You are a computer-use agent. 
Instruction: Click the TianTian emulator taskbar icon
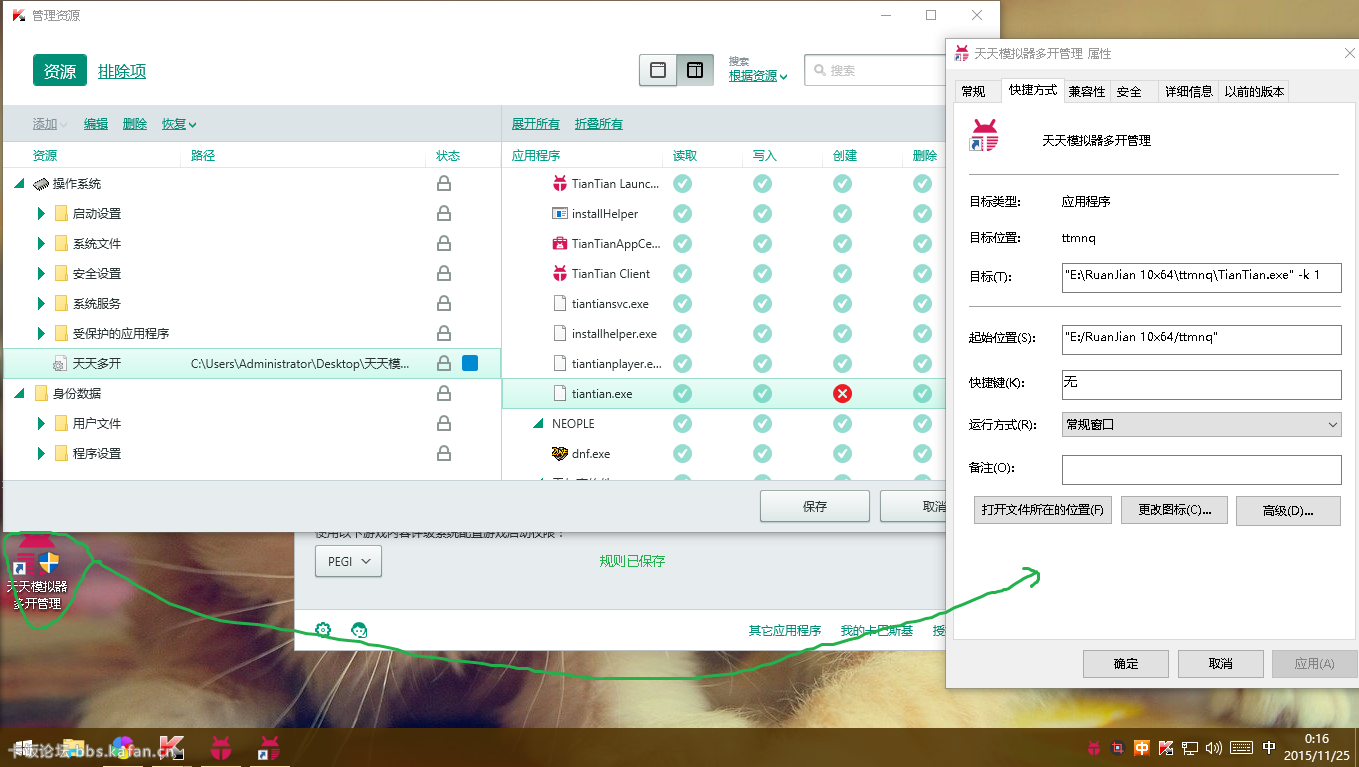220,748
